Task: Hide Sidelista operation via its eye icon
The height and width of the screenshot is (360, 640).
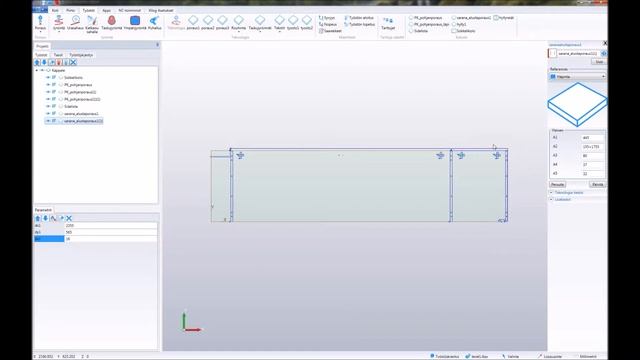Action: pyautogui.click(x=48, y=107)
